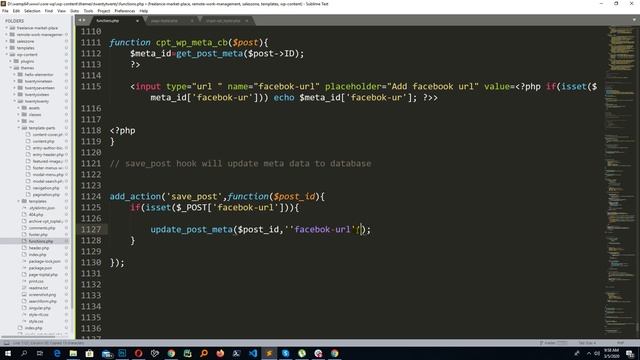Open the File menu
The image size is (640, 360).
point(5,11)
